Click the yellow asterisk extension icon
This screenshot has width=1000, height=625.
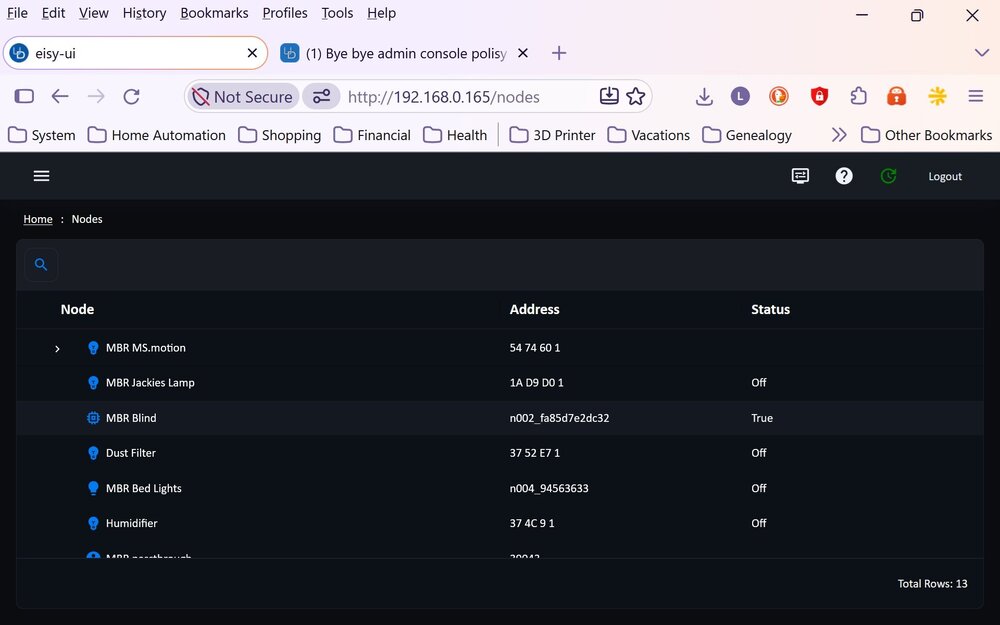coord(937,96)
